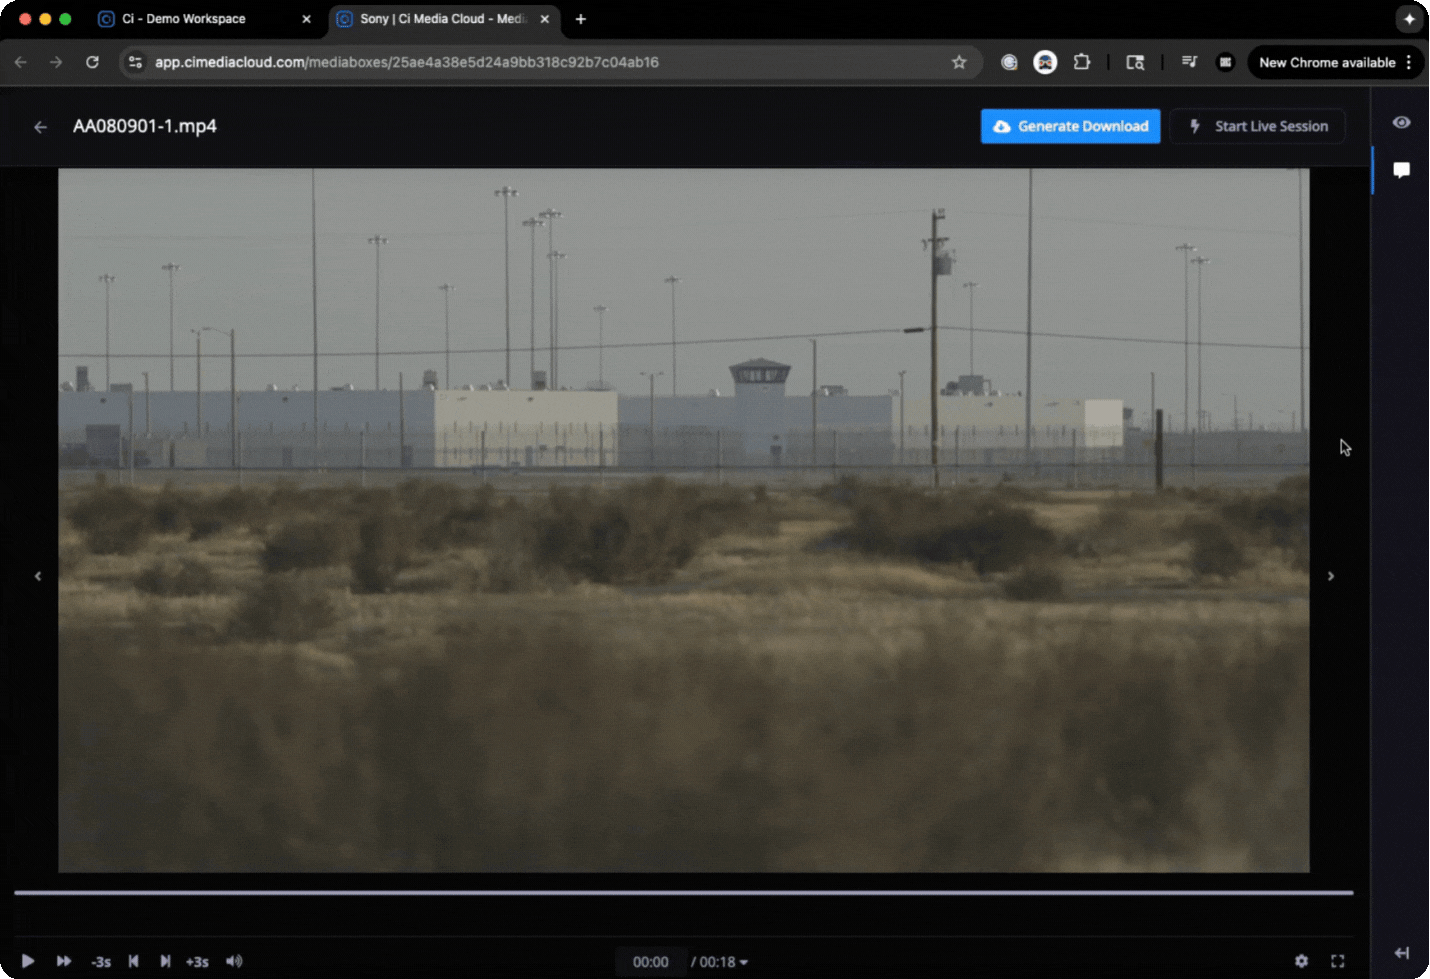Skip forward 3 seconds in the video
This screenshot has height=979, width=1430.
[x=197, y=962]
